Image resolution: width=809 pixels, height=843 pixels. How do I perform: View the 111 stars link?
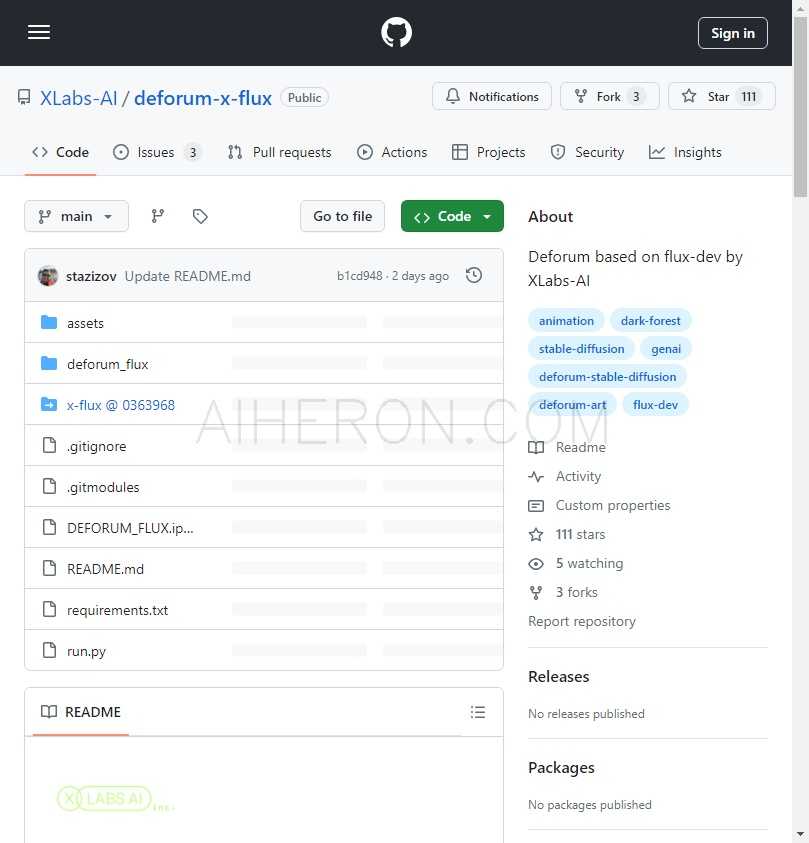pos(567,534)
